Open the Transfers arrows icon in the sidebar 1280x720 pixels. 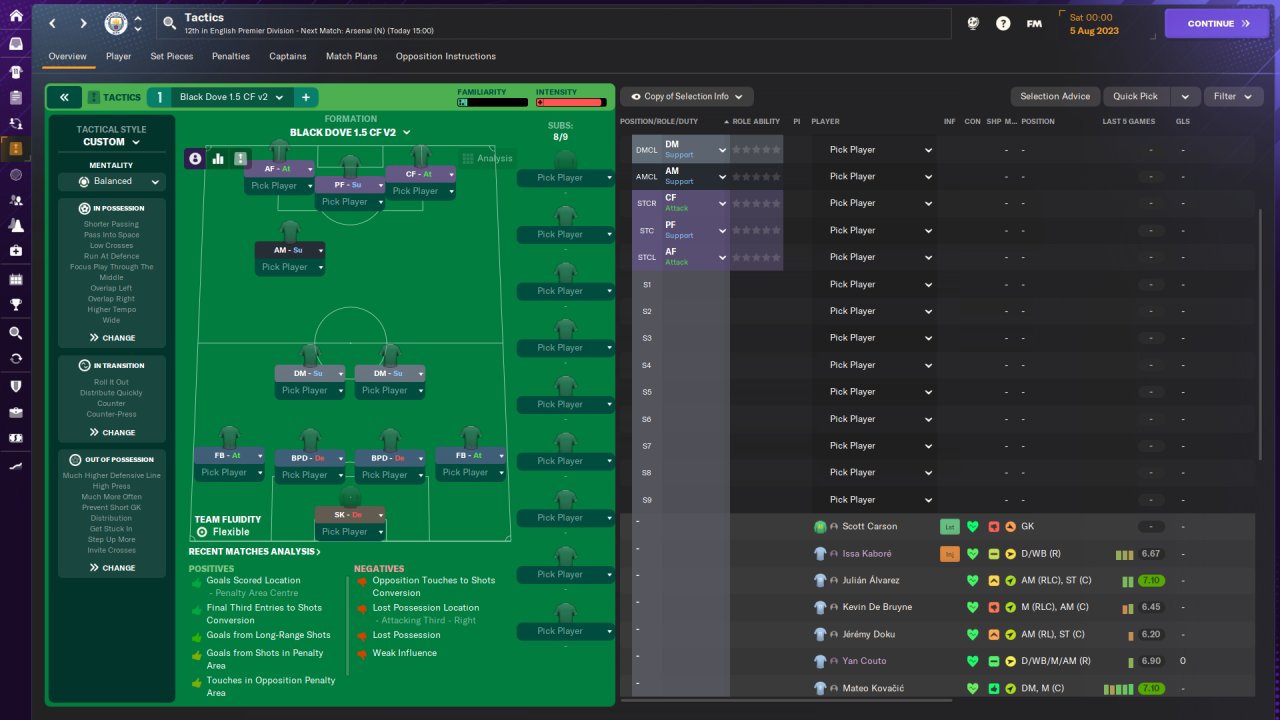16,358
